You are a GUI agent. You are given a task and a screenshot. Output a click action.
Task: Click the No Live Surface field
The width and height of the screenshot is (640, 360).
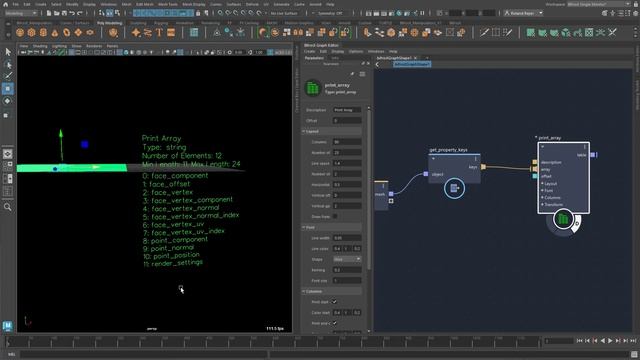coord(284,13)
